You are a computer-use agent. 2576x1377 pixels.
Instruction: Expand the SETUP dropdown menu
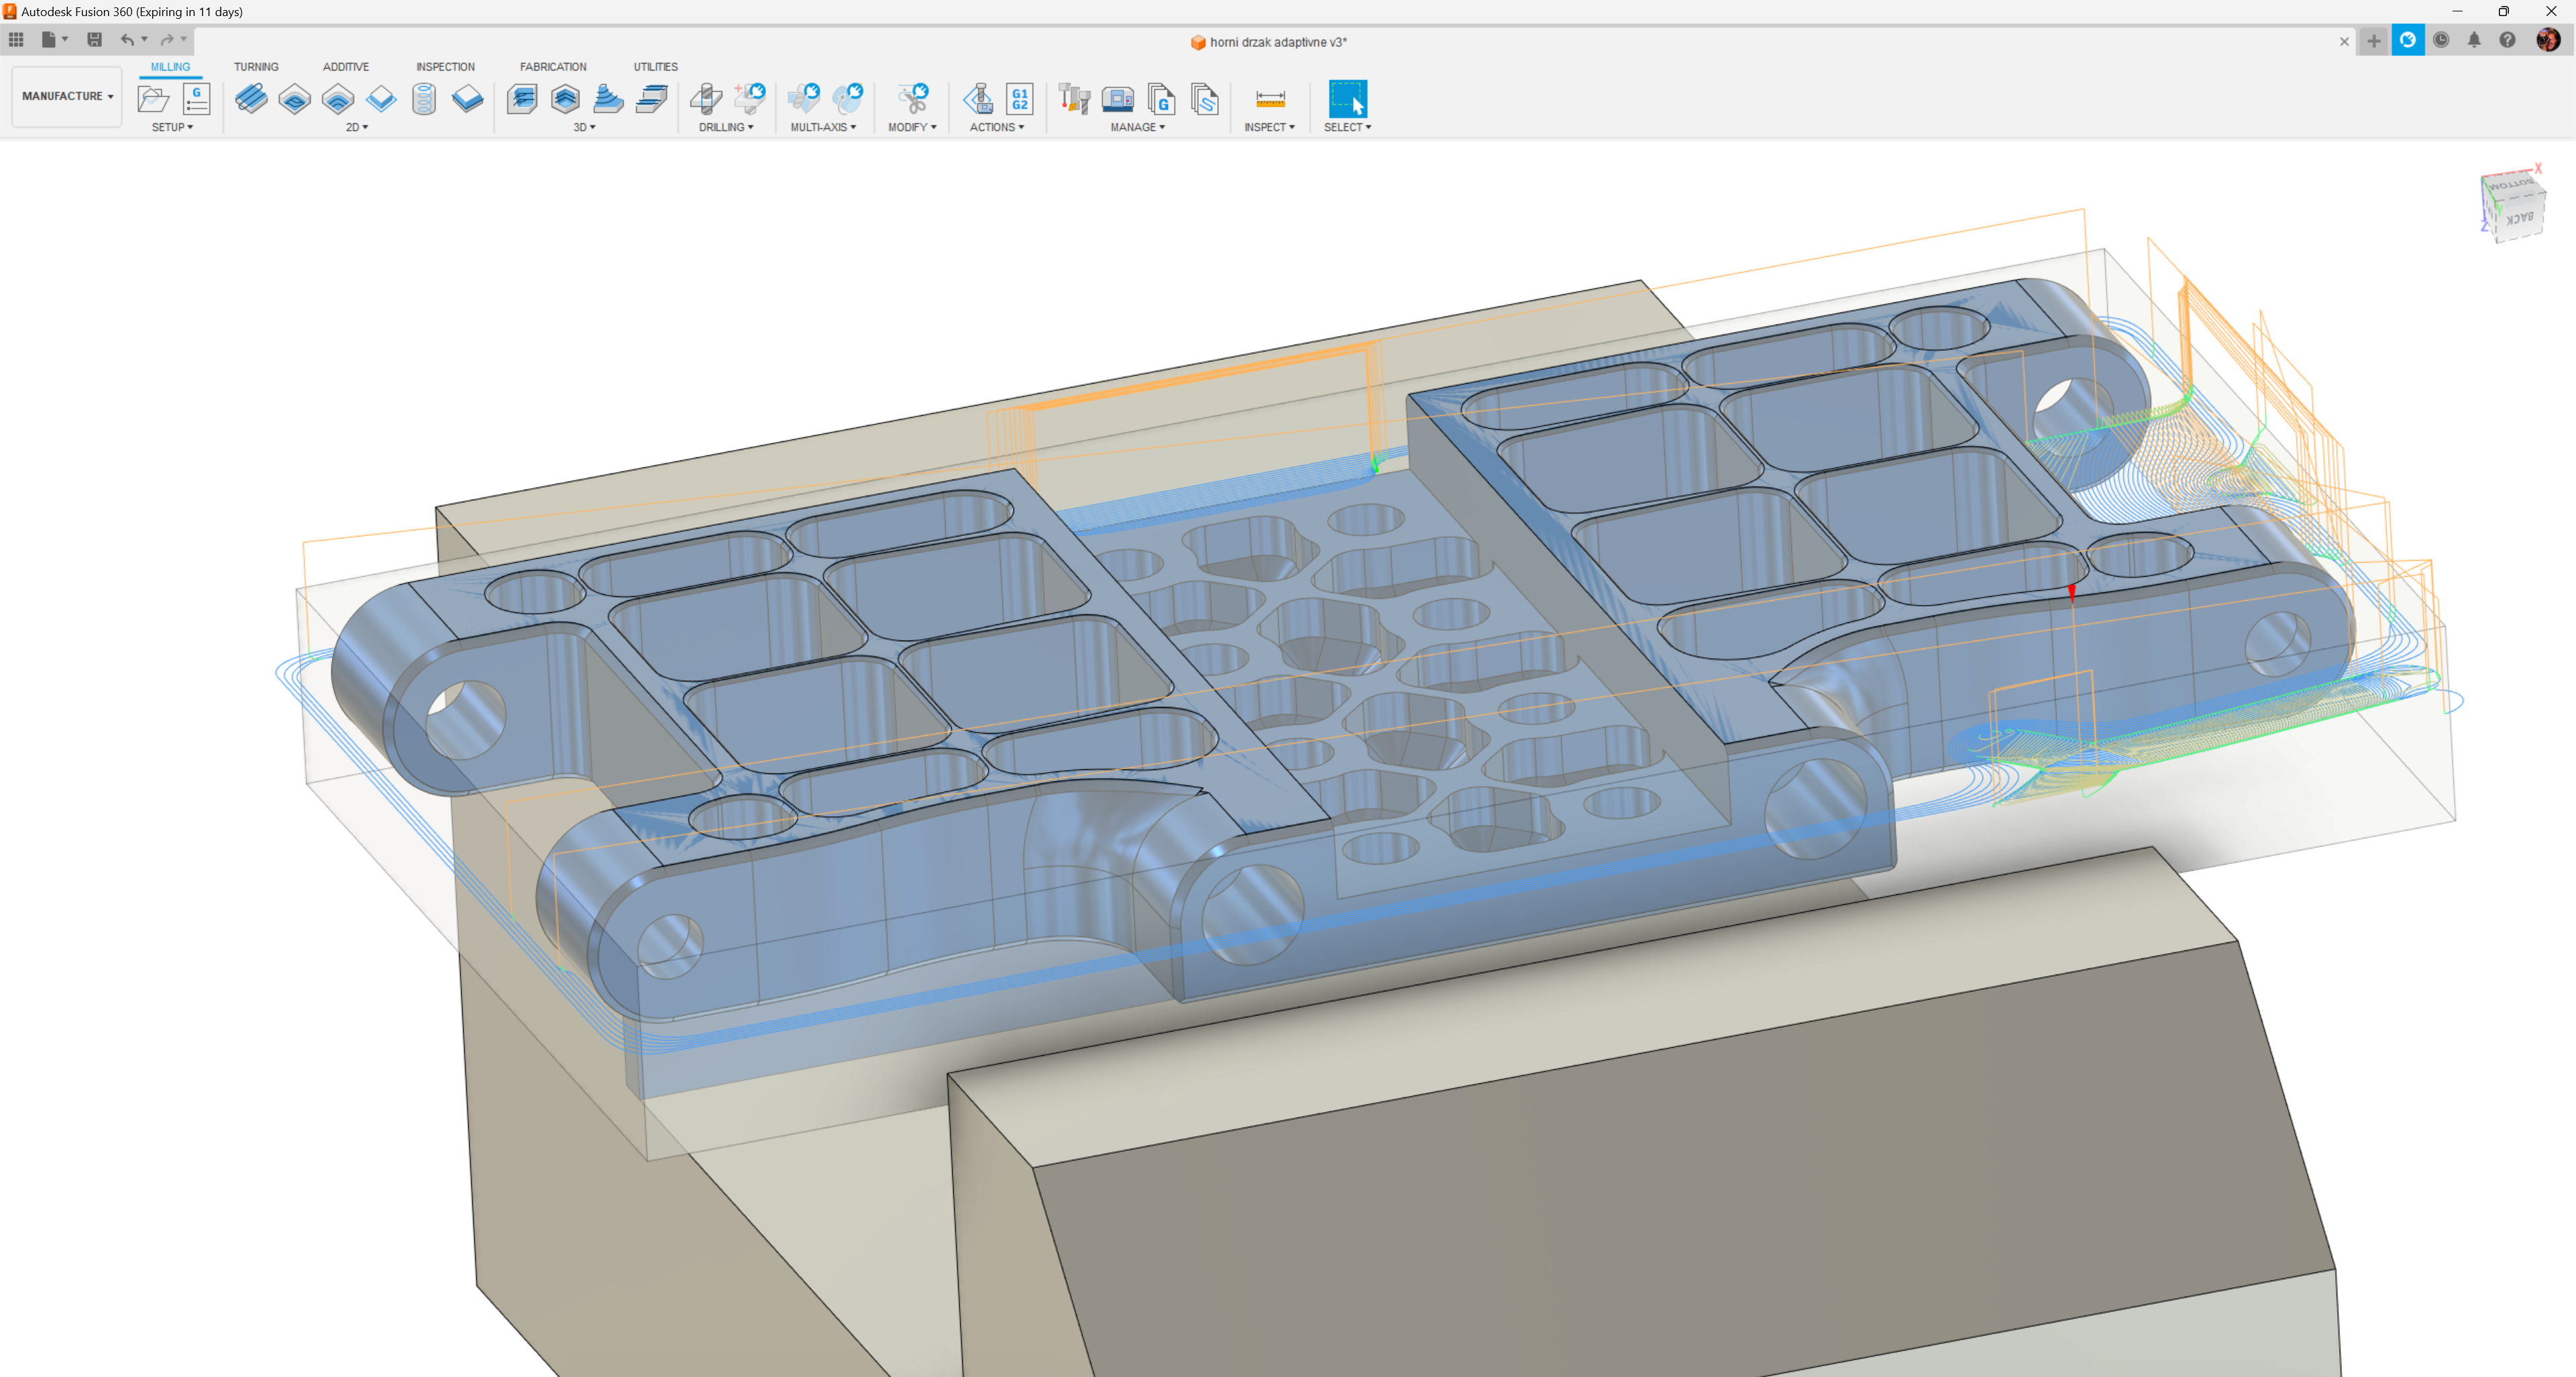172,127
